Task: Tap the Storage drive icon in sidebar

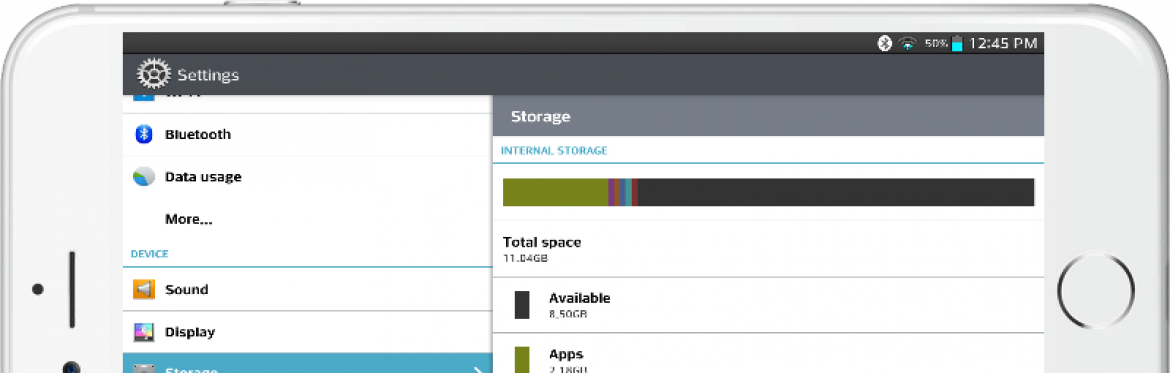Action: tap(144, 369)
